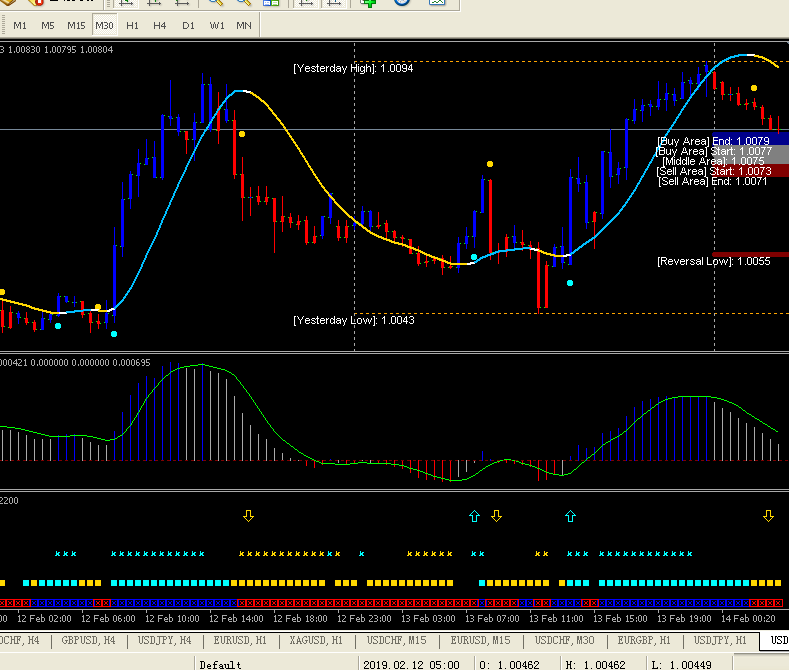Viewport: 789px width, 670px height.
Task: Set the chart to the D1 daily timeframe
Action: (188, 25)
